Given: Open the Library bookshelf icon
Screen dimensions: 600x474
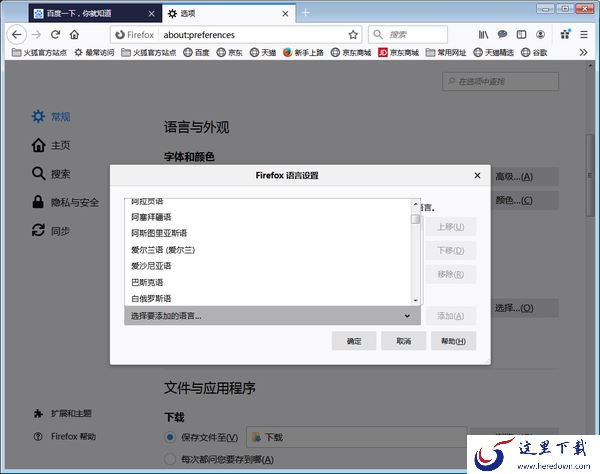Looking at the screenshot, I should point(483,35).
